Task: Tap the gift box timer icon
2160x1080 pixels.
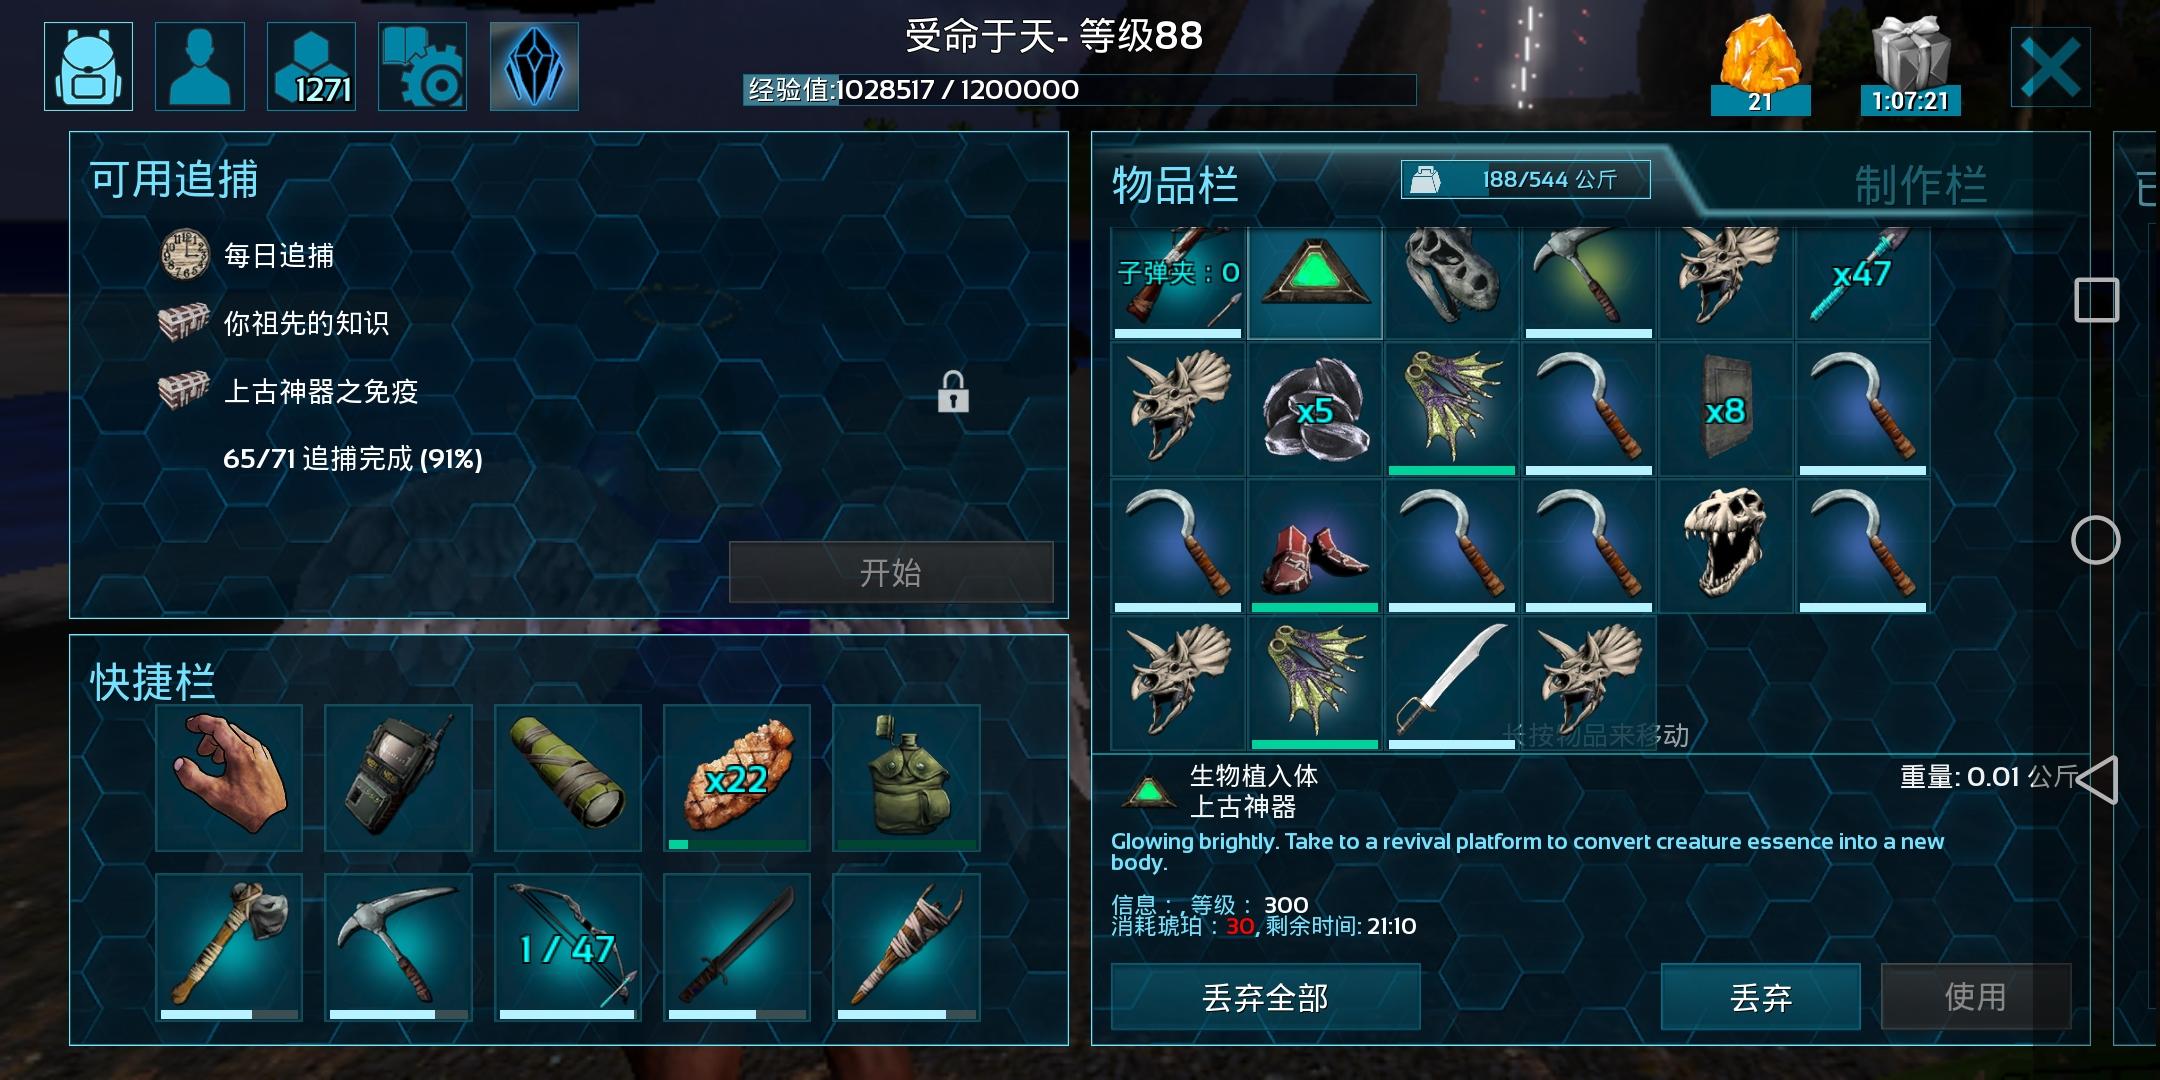Action: click(x=1910, y=66)
